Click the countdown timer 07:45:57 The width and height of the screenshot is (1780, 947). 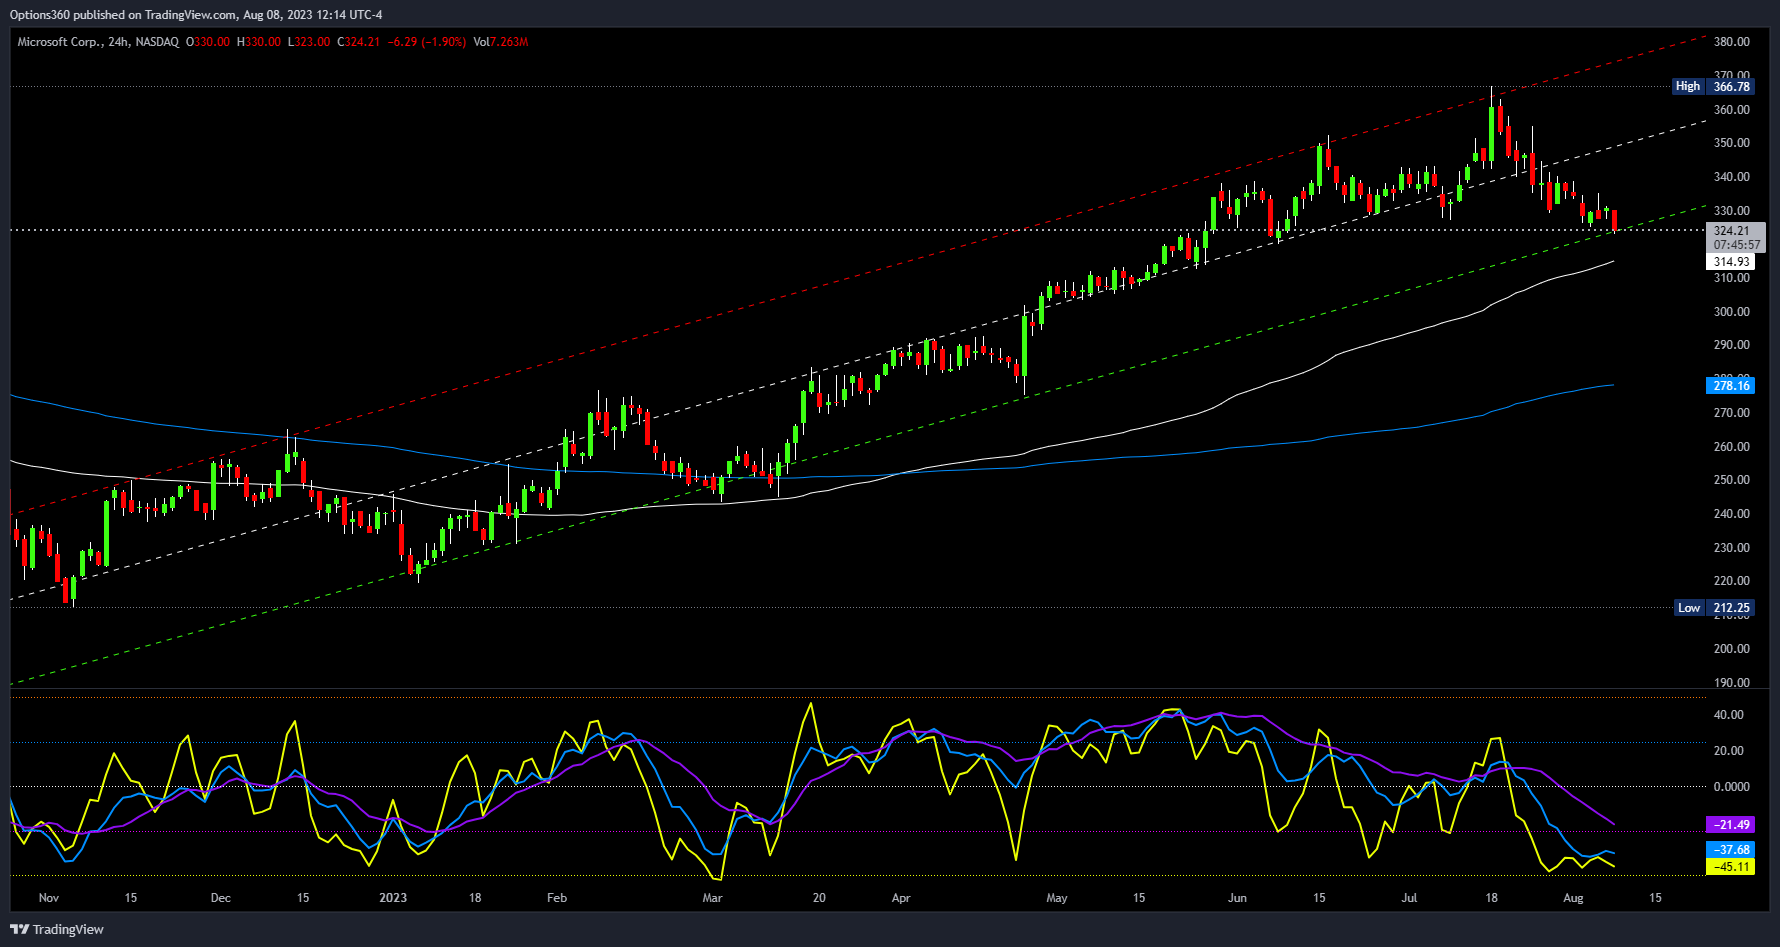(x=1737, y=245)
